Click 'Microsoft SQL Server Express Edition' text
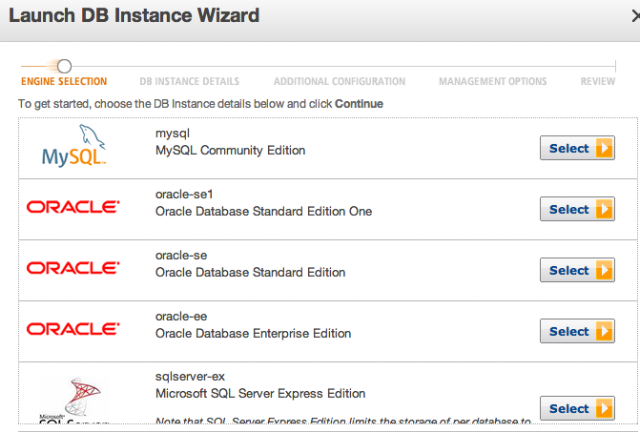640x433 pixels. tap(260, 393)
